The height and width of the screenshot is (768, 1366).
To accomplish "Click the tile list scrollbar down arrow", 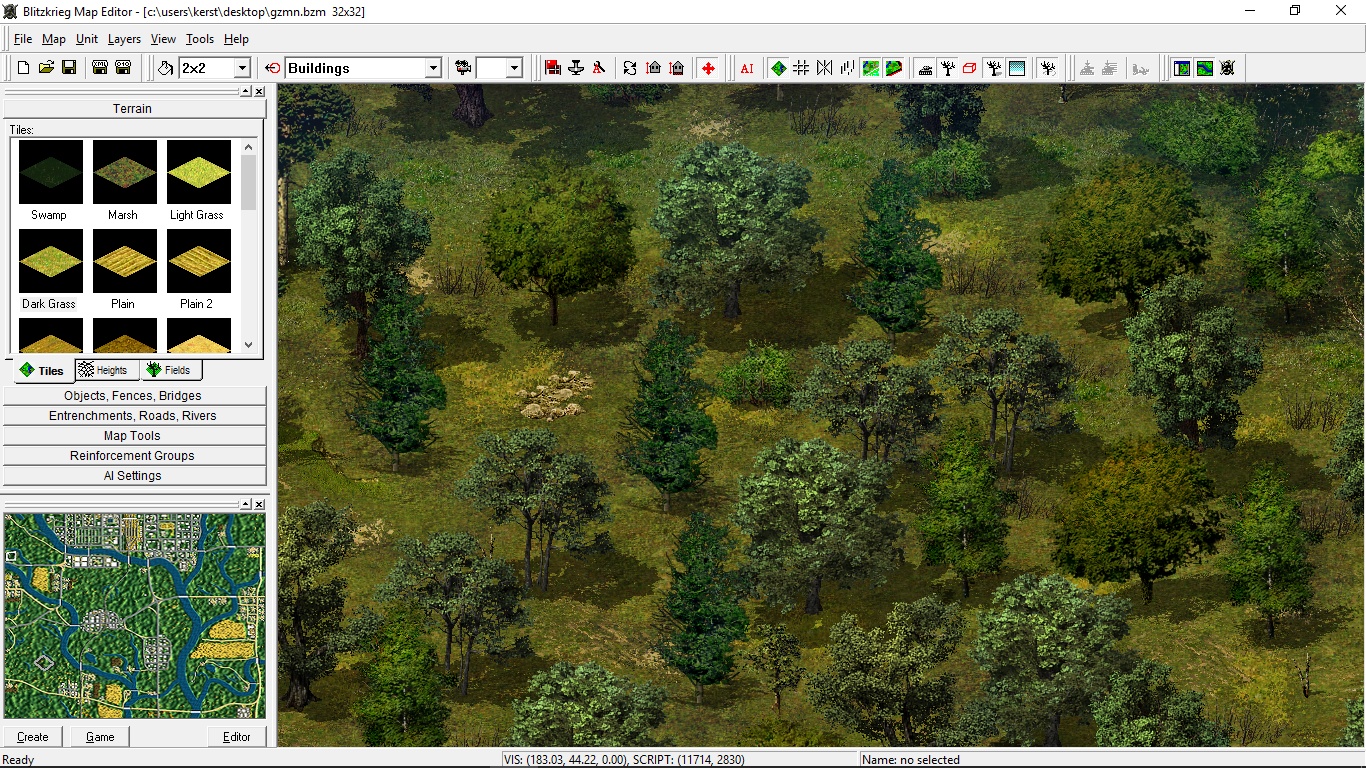I will click(x=249, y=345).
